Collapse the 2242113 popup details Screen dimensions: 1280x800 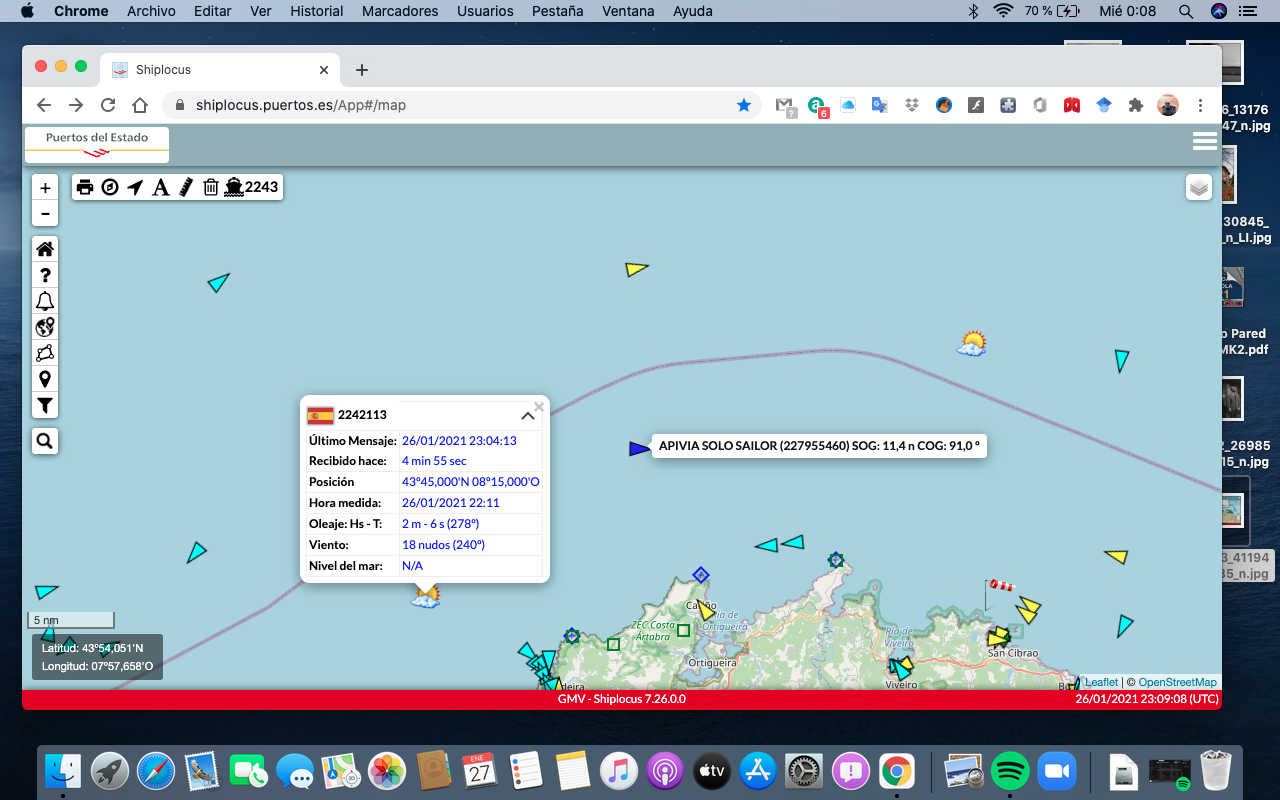point(527,415)
